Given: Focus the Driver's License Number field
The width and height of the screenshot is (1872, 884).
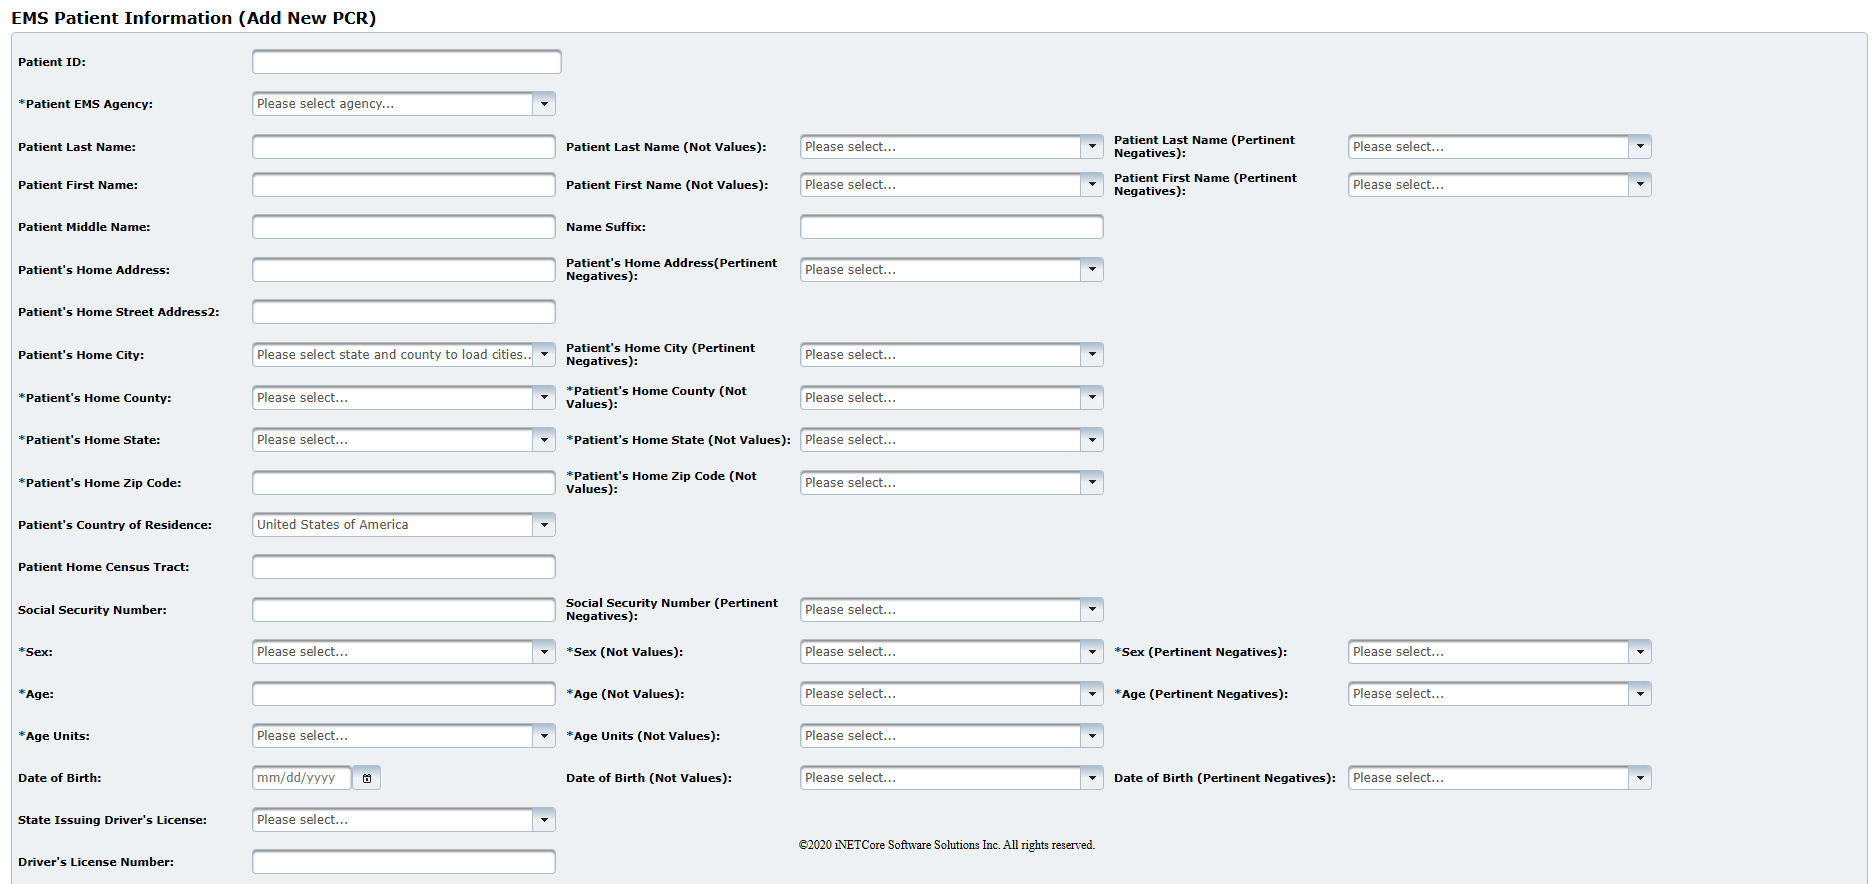Looking at the screenshot, I should point(404,862).
